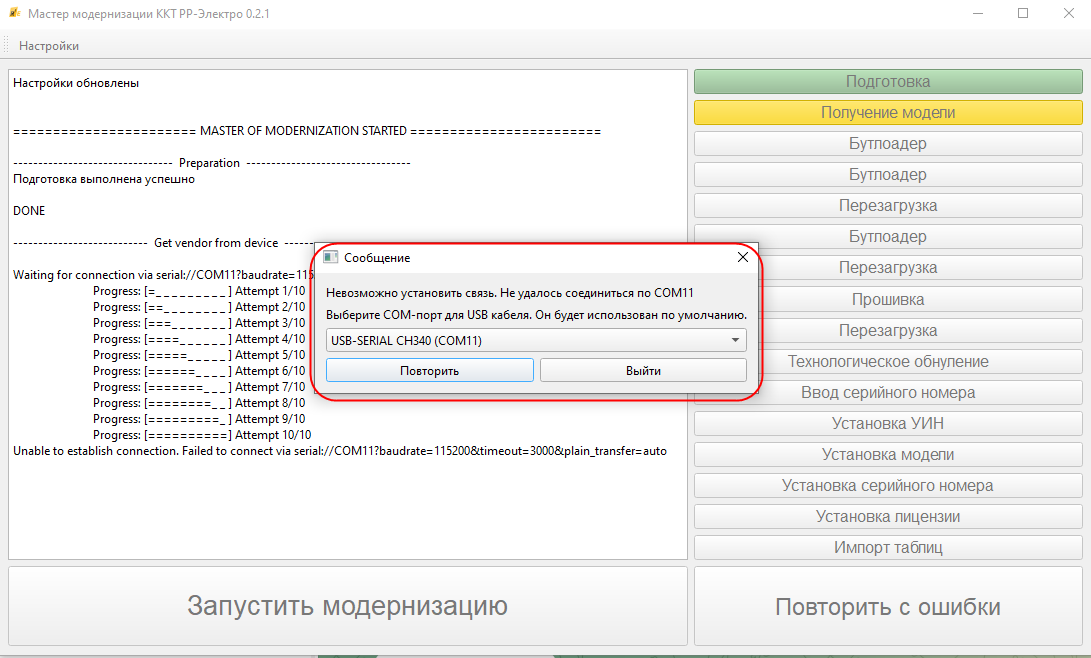Click the yellow Получение модели step
The height and width of the screenshot is (658, 1091).
[887, 113]
